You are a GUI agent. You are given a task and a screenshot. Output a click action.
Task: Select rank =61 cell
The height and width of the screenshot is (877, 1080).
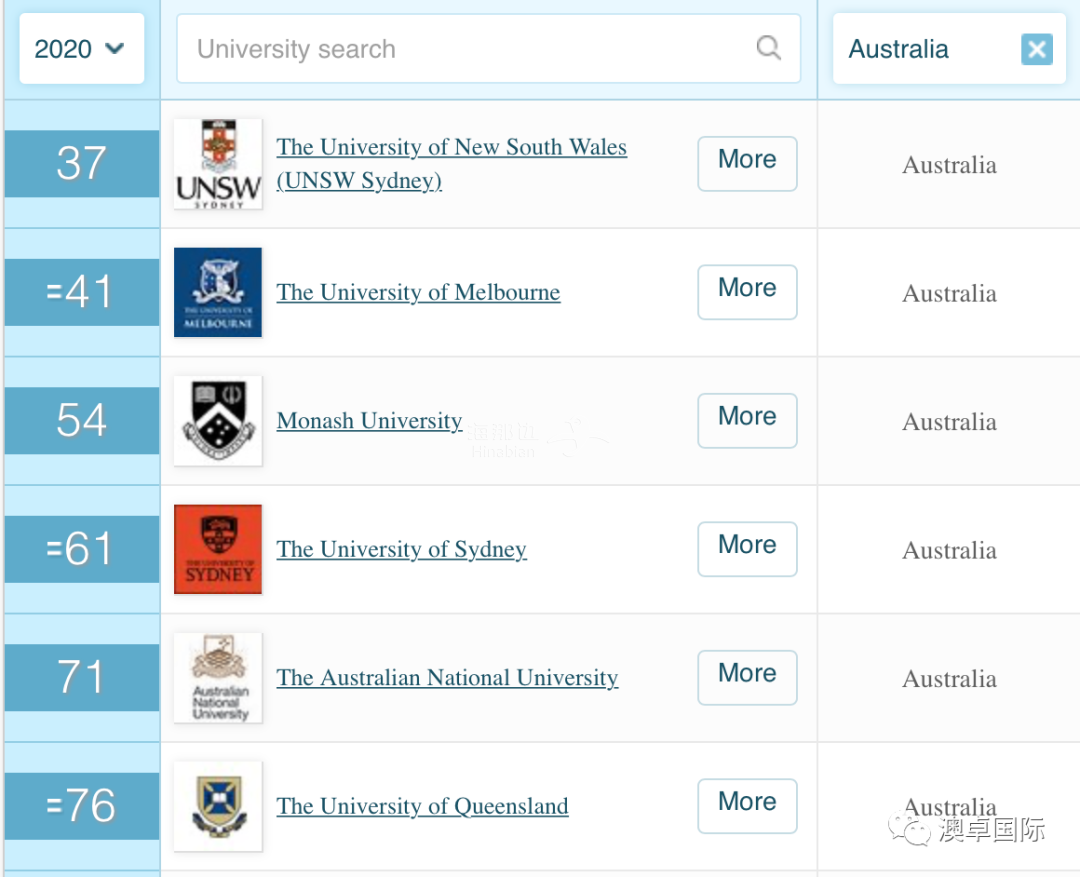tap(82, 549)
